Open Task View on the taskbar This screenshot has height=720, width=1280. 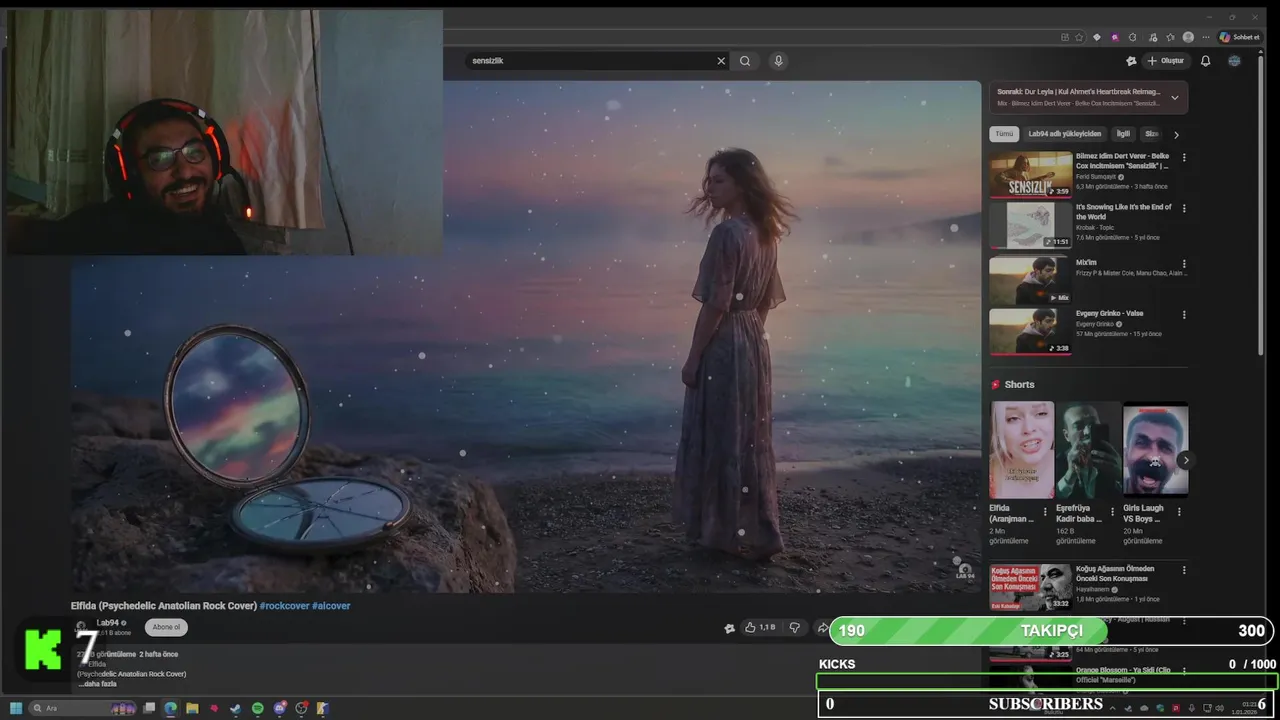(149, 708)
